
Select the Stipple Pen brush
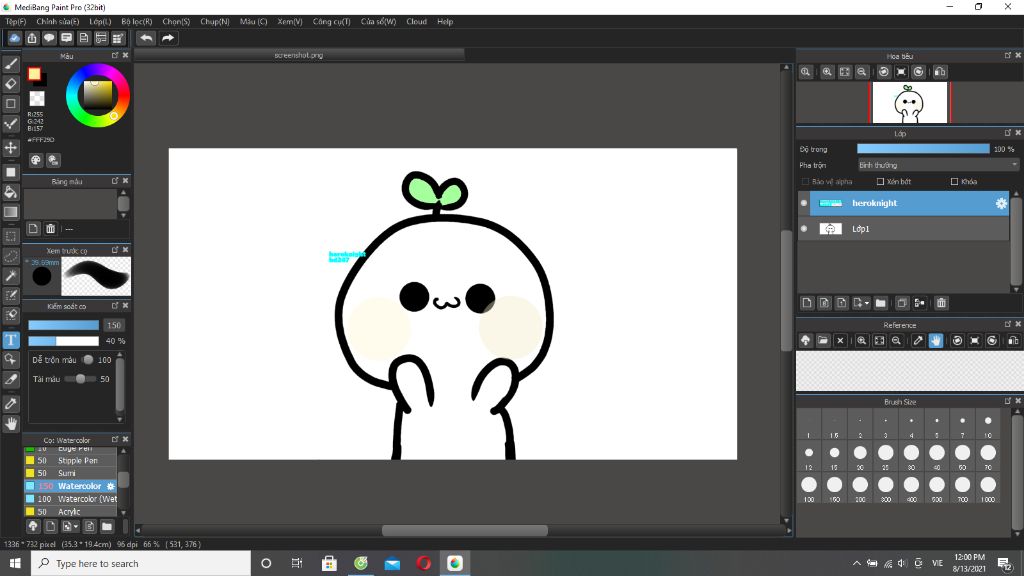[71, 460]
